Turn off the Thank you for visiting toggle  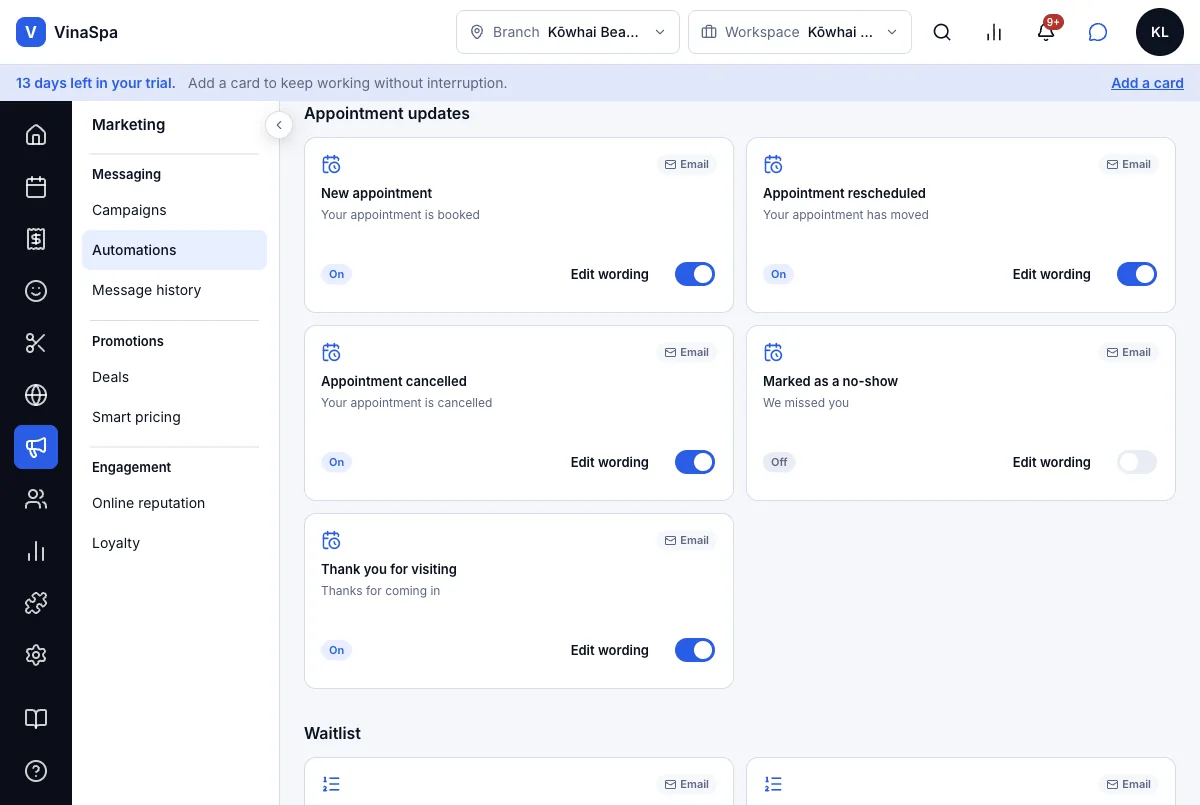[695, 650]
